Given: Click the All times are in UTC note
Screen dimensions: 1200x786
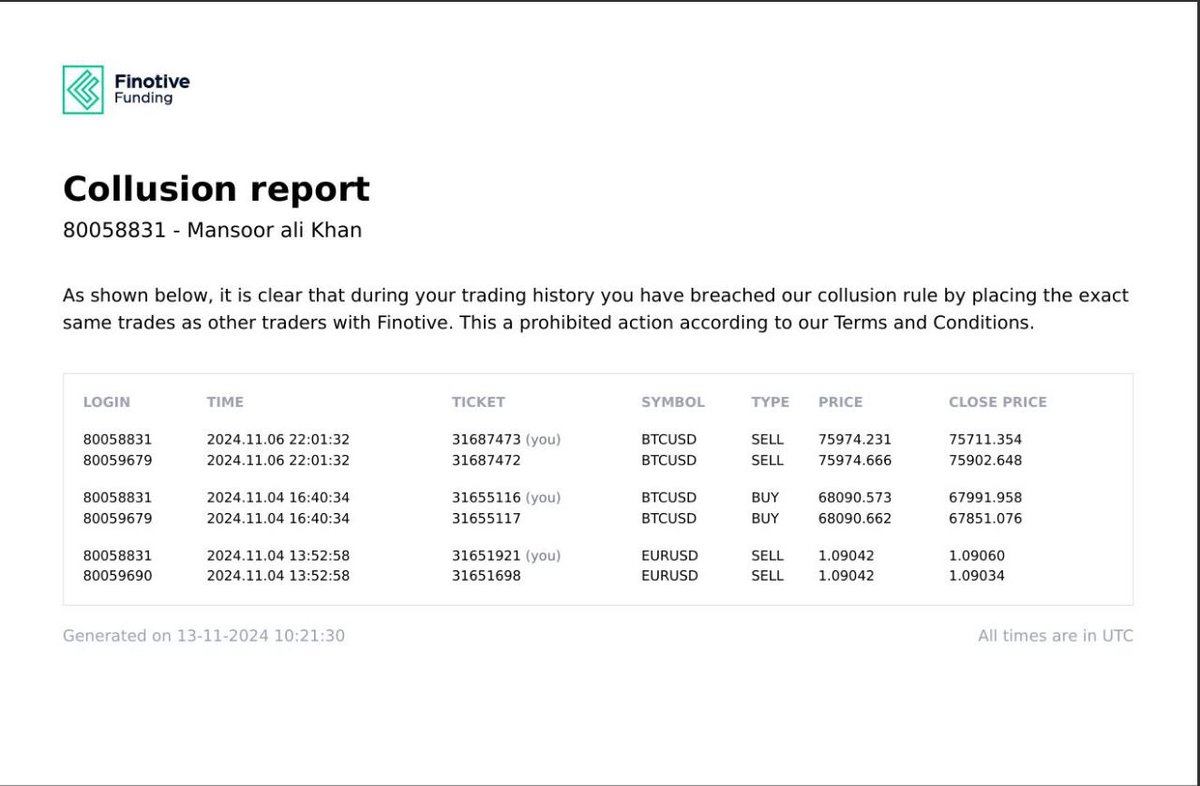Looking at the screenshot, I should 1056,635.
